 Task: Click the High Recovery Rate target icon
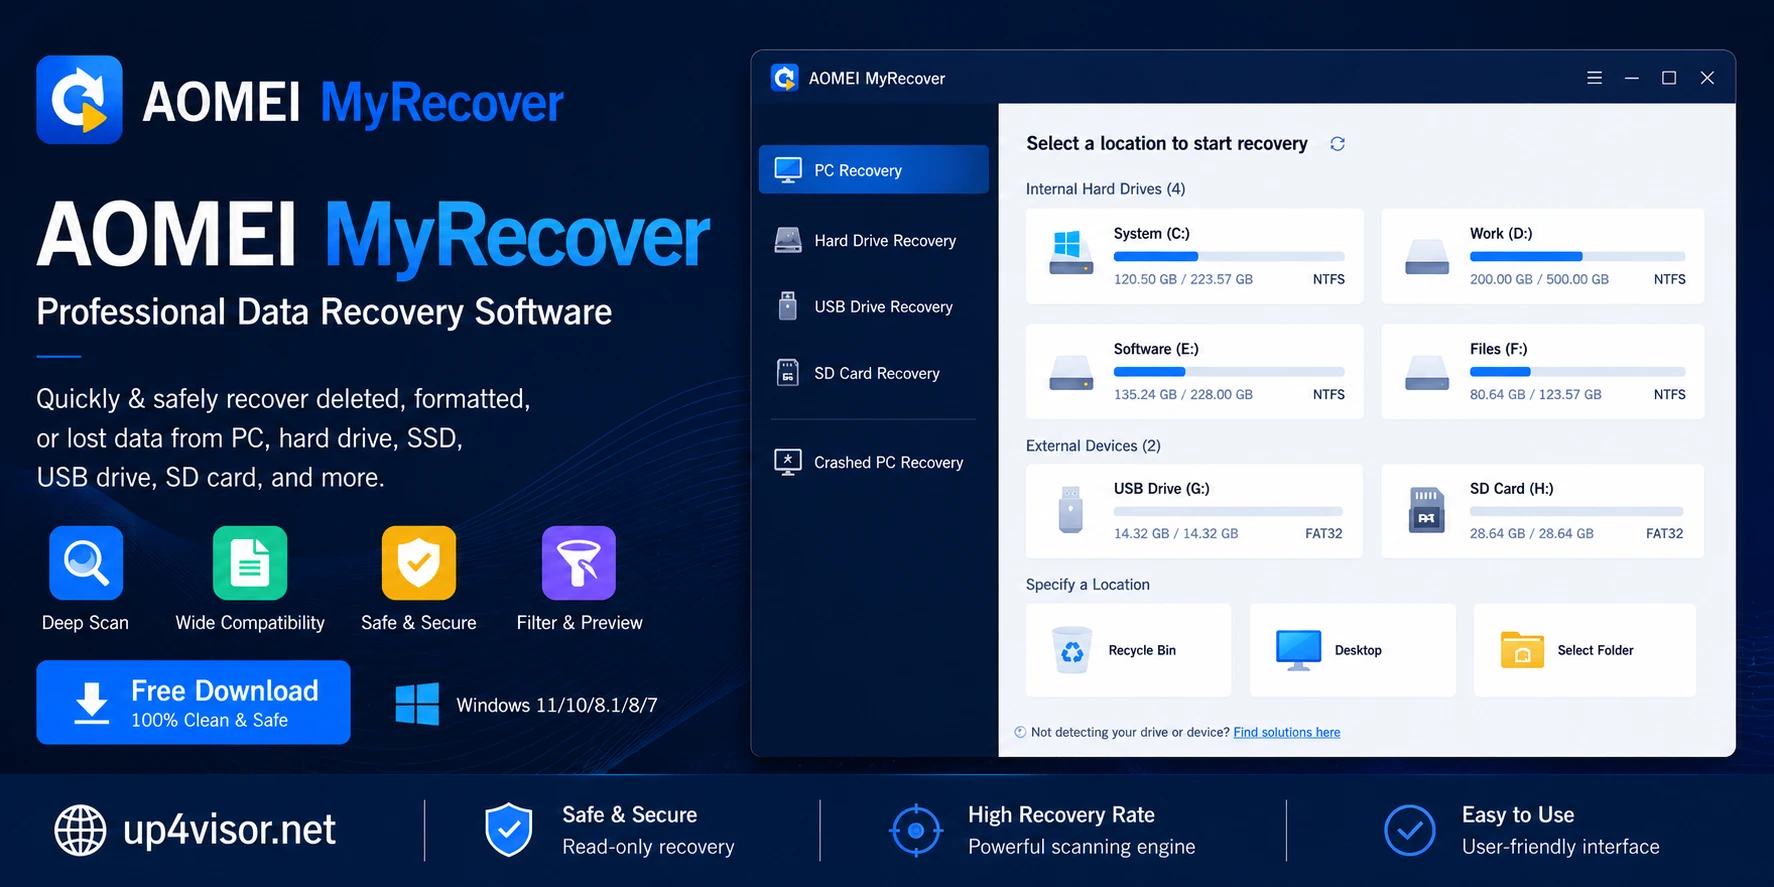point(915,830)
